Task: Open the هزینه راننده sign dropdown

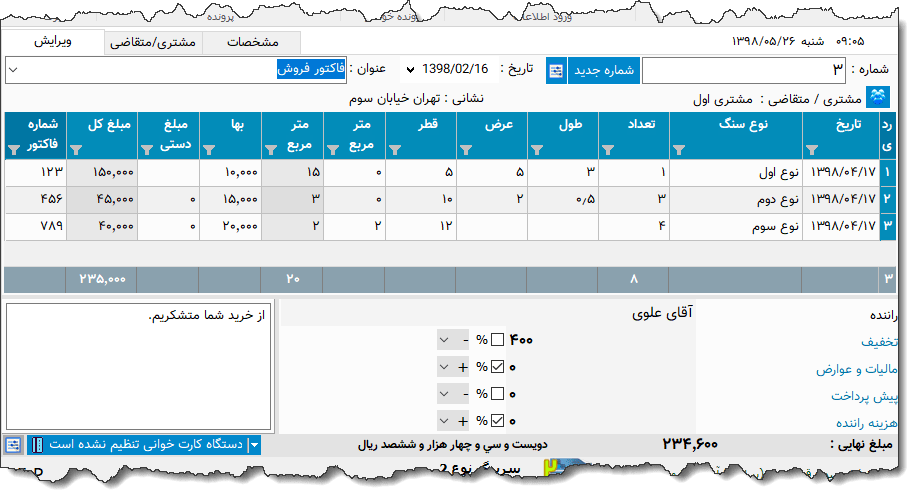Action: tap(444, 421)
